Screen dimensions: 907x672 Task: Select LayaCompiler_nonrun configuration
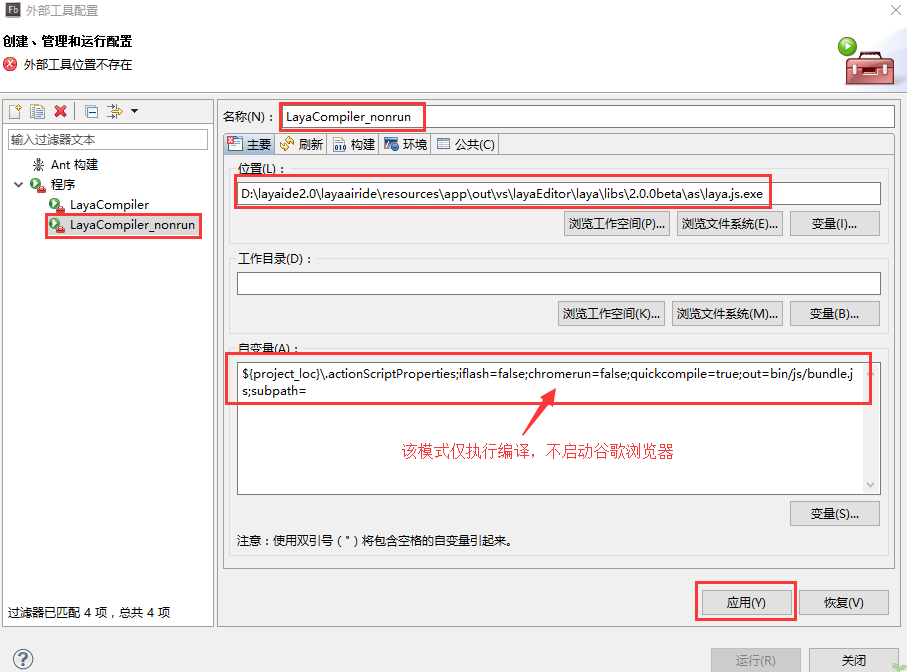pos(132,225)
